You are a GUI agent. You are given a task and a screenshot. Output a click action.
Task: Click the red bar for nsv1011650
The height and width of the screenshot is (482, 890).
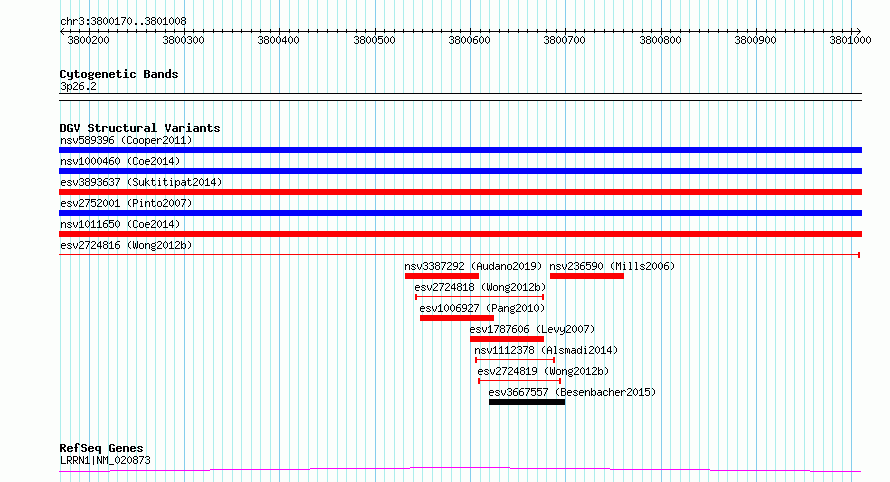coord(460,234)
